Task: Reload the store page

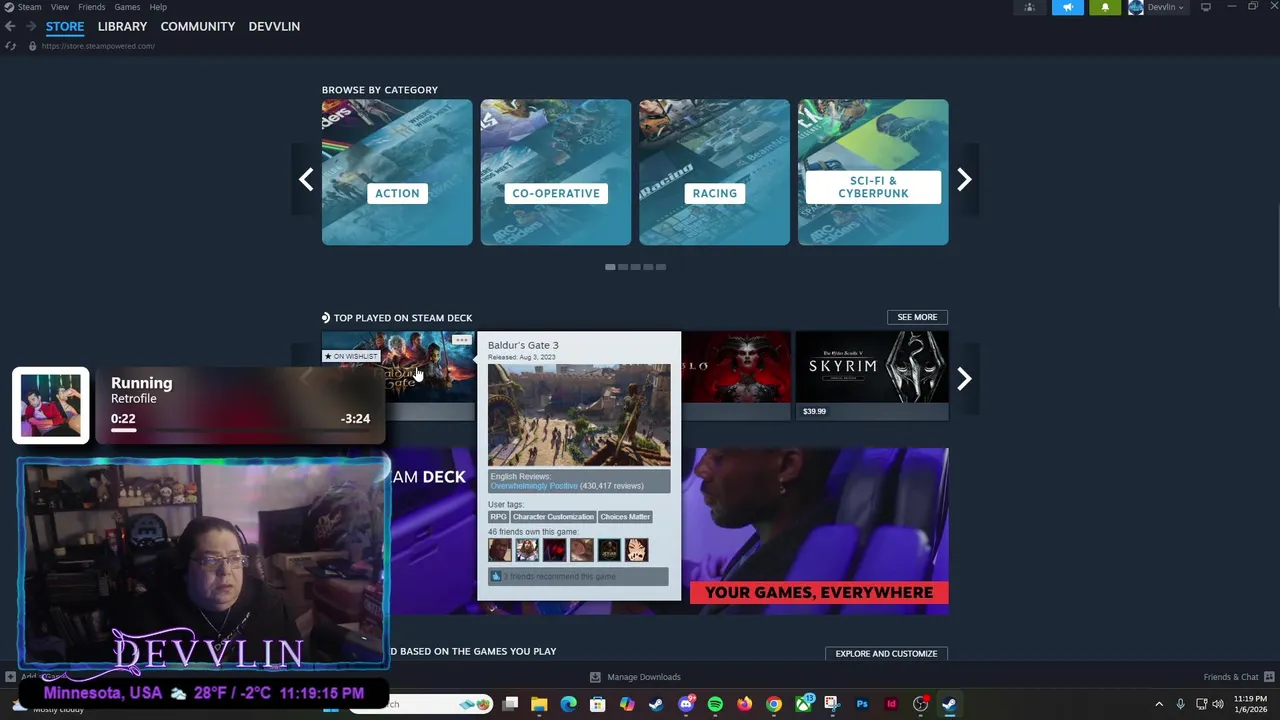Action: 11,46
